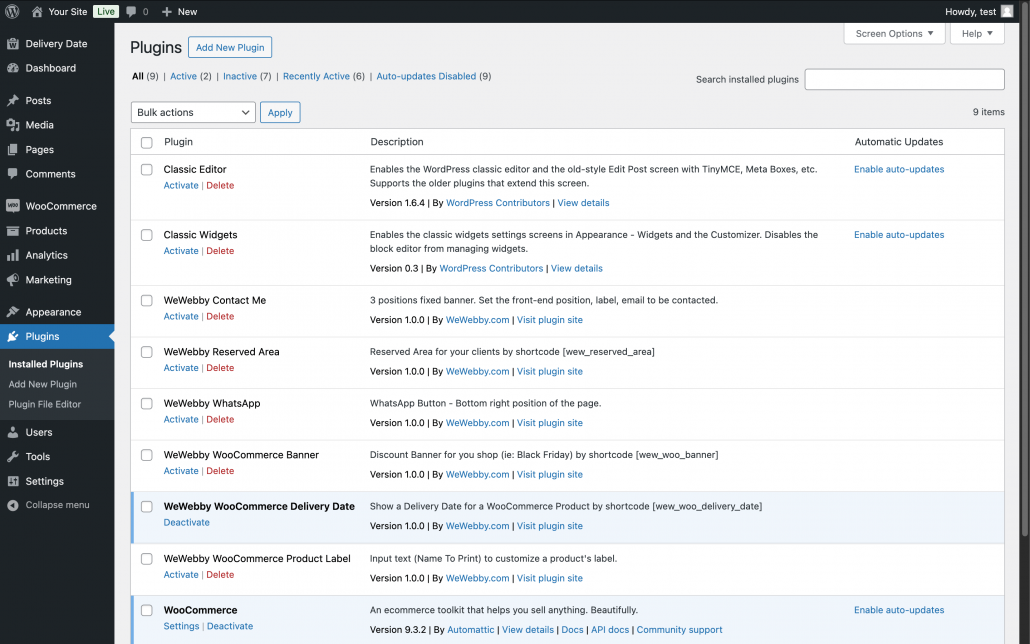
Task: Click the Collapse menu arrow icon
Action: coord(13,505)
